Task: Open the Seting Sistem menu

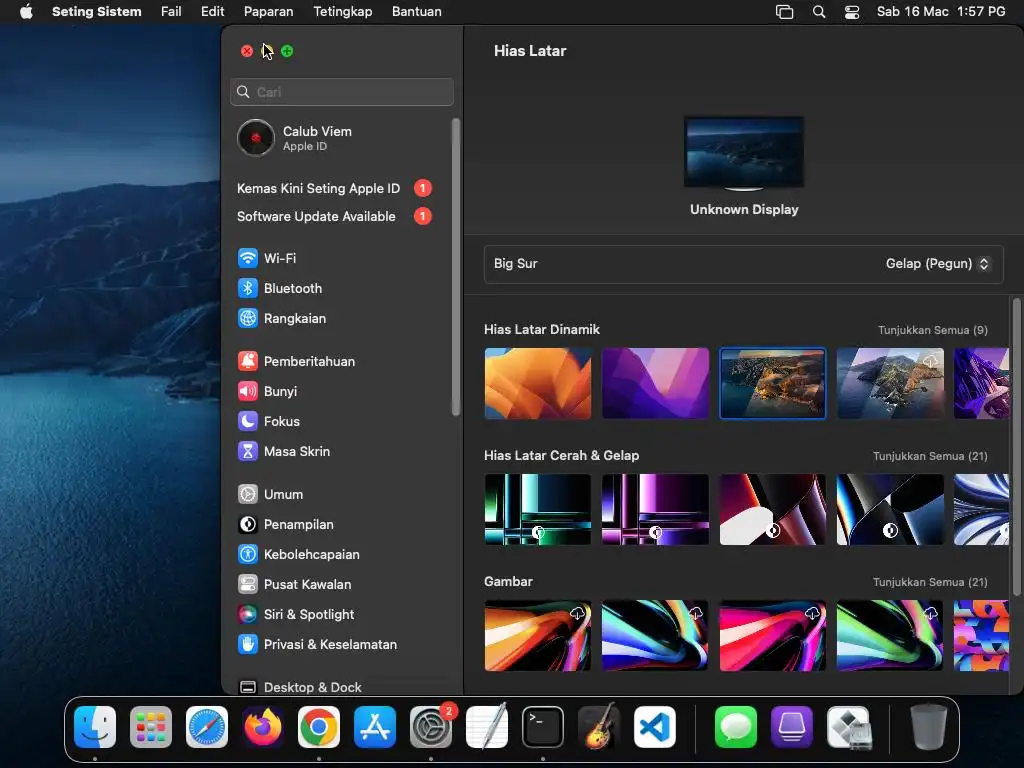Action: pos(97,12)
